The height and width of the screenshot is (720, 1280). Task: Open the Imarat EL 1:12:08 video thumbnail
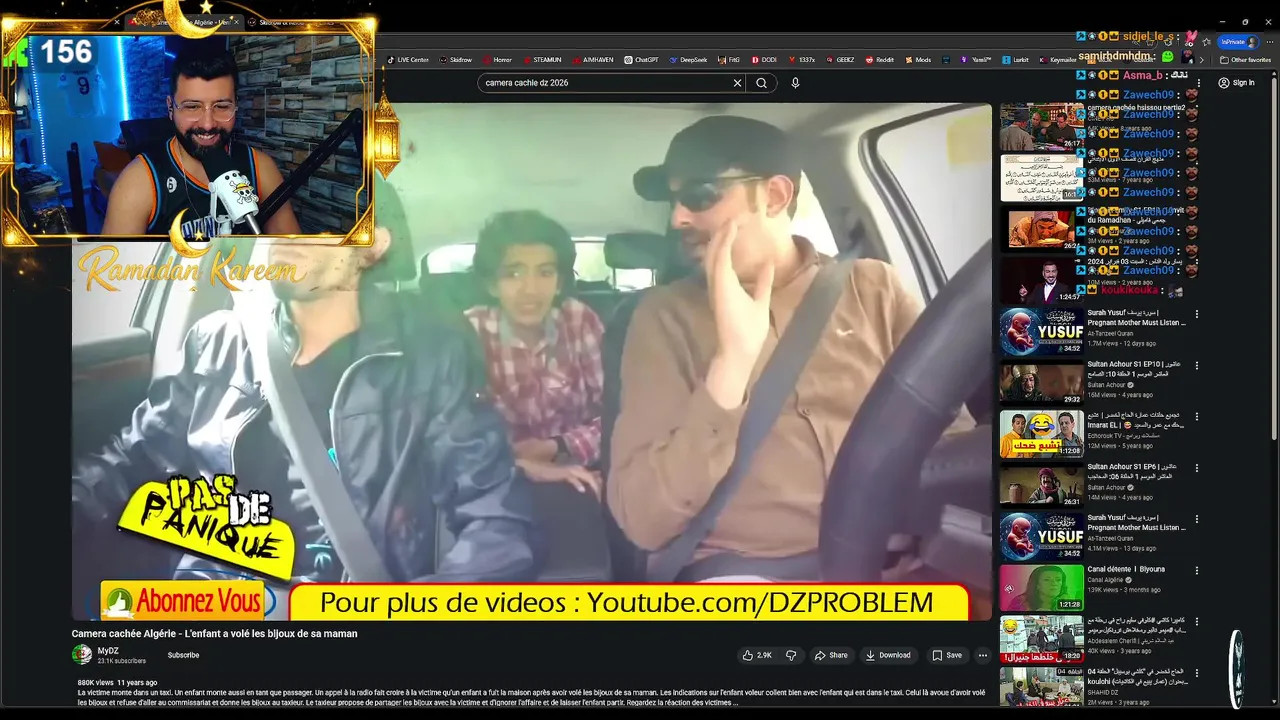point(1041,434)
